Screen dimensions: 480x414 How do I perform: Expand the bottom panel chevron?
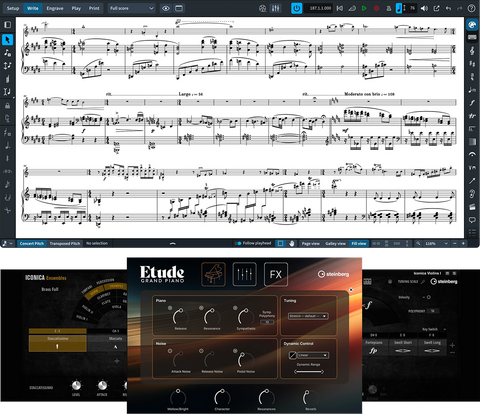pos(172,244)
